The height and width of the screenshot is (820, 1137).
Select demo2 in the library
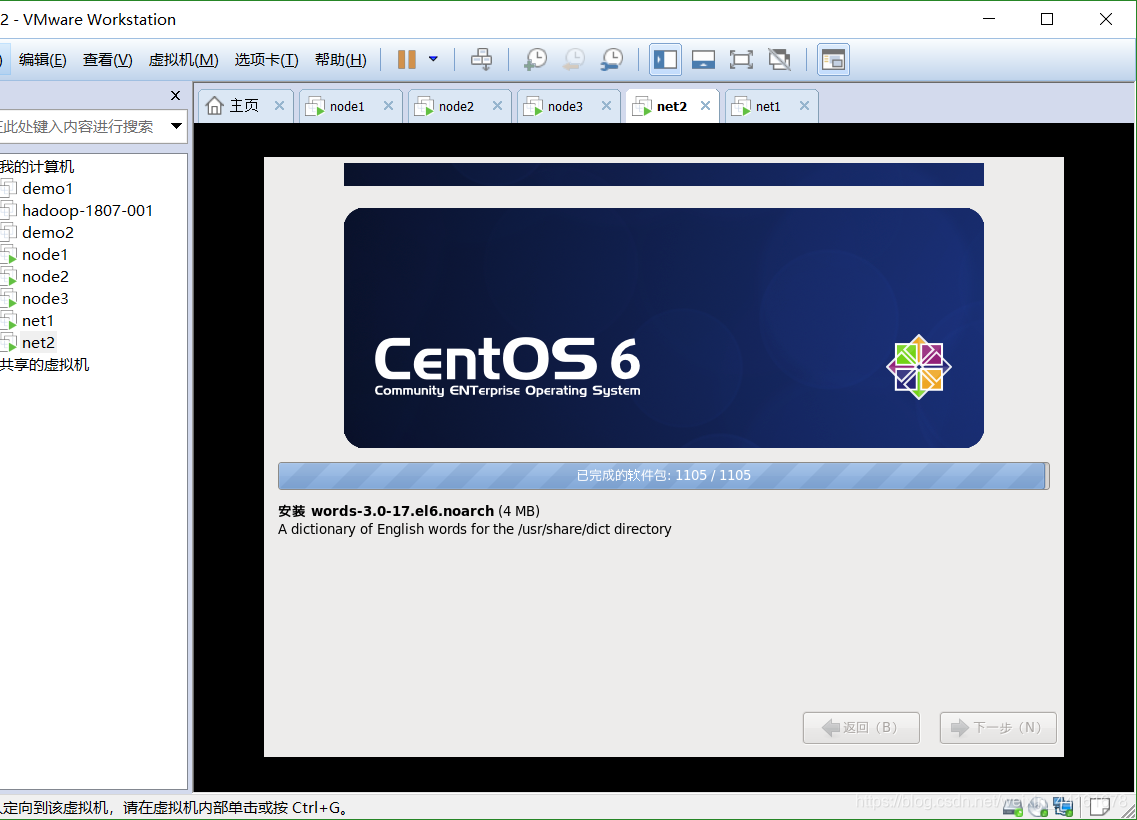point(48,233)
